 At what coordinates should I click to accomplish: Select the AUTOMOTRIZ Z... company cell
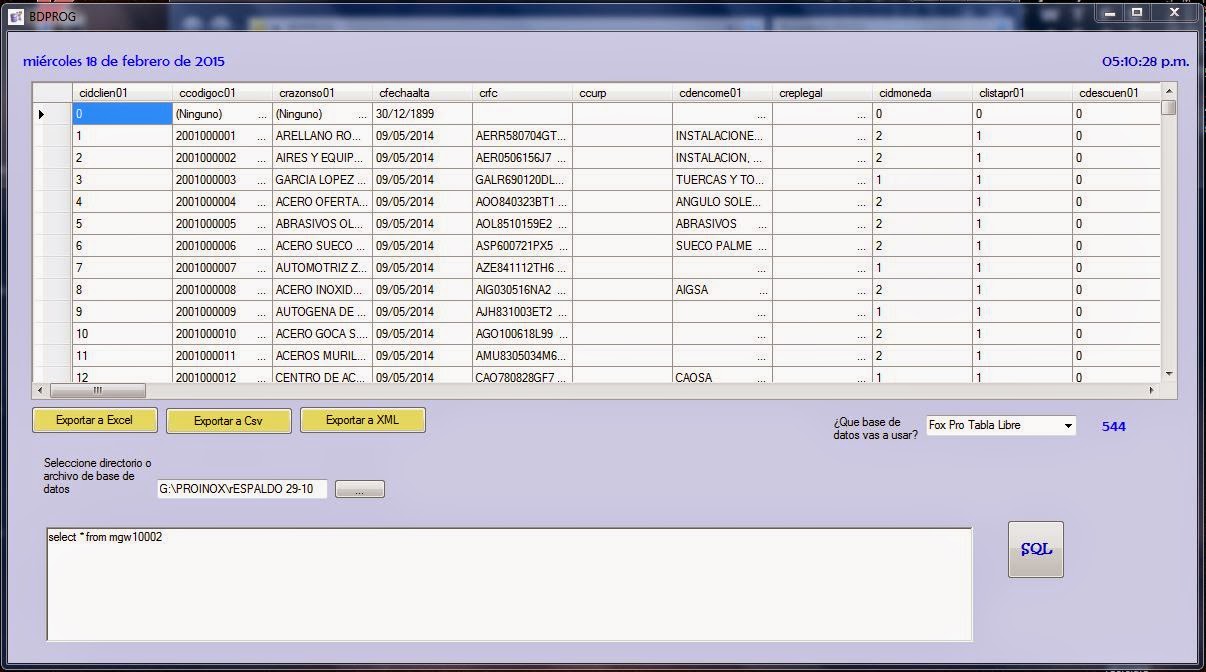click(322, 268)
